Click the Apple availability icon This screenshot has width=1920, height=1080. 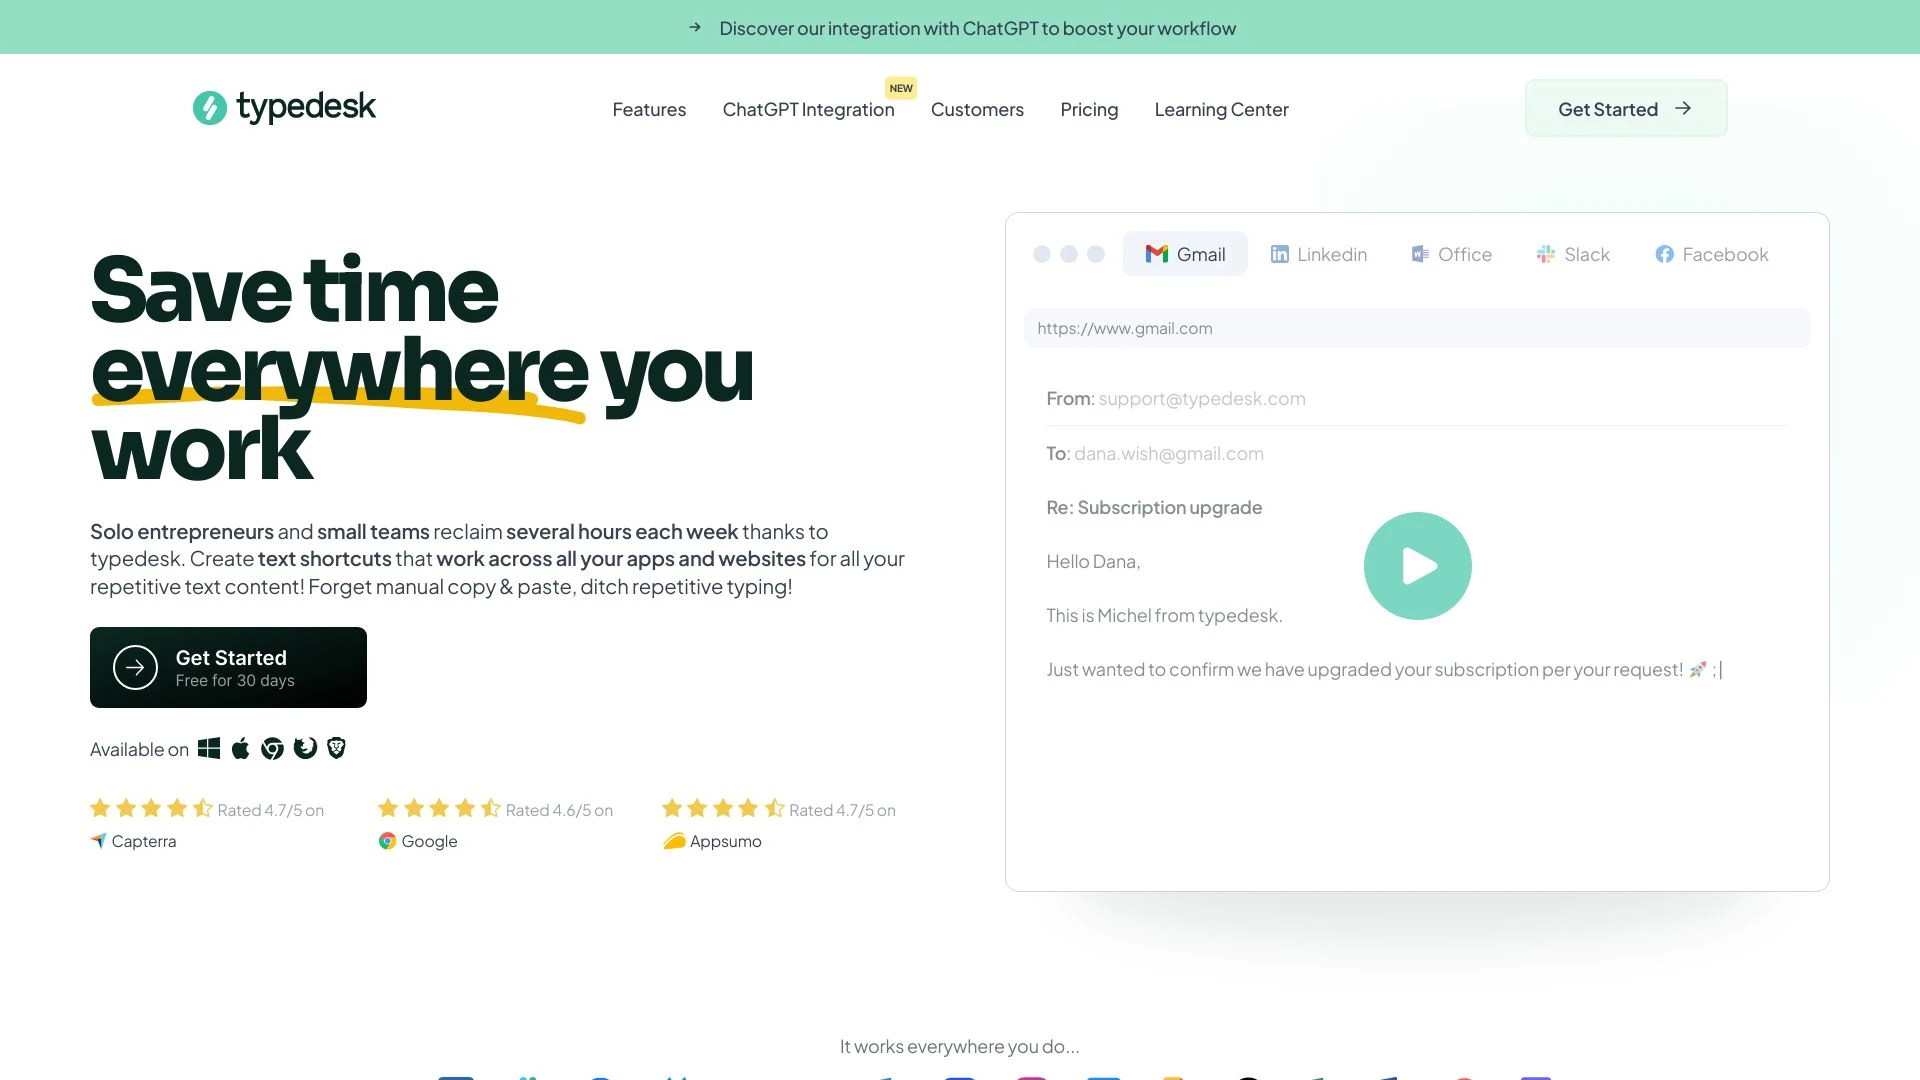(240, 749)
